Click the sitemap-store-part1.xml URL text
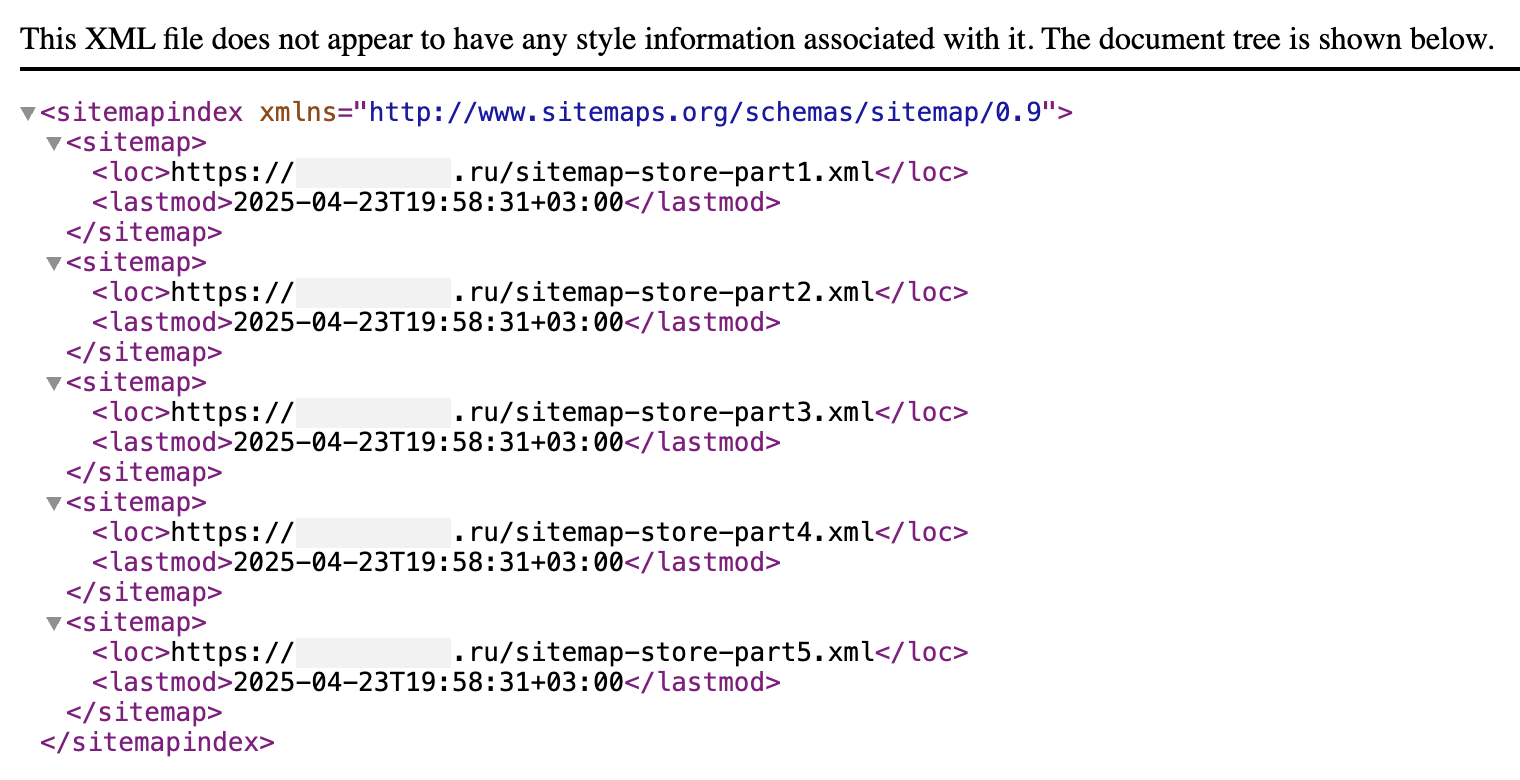The height and width of the screenshot is (780, 1520). (523, 172)
